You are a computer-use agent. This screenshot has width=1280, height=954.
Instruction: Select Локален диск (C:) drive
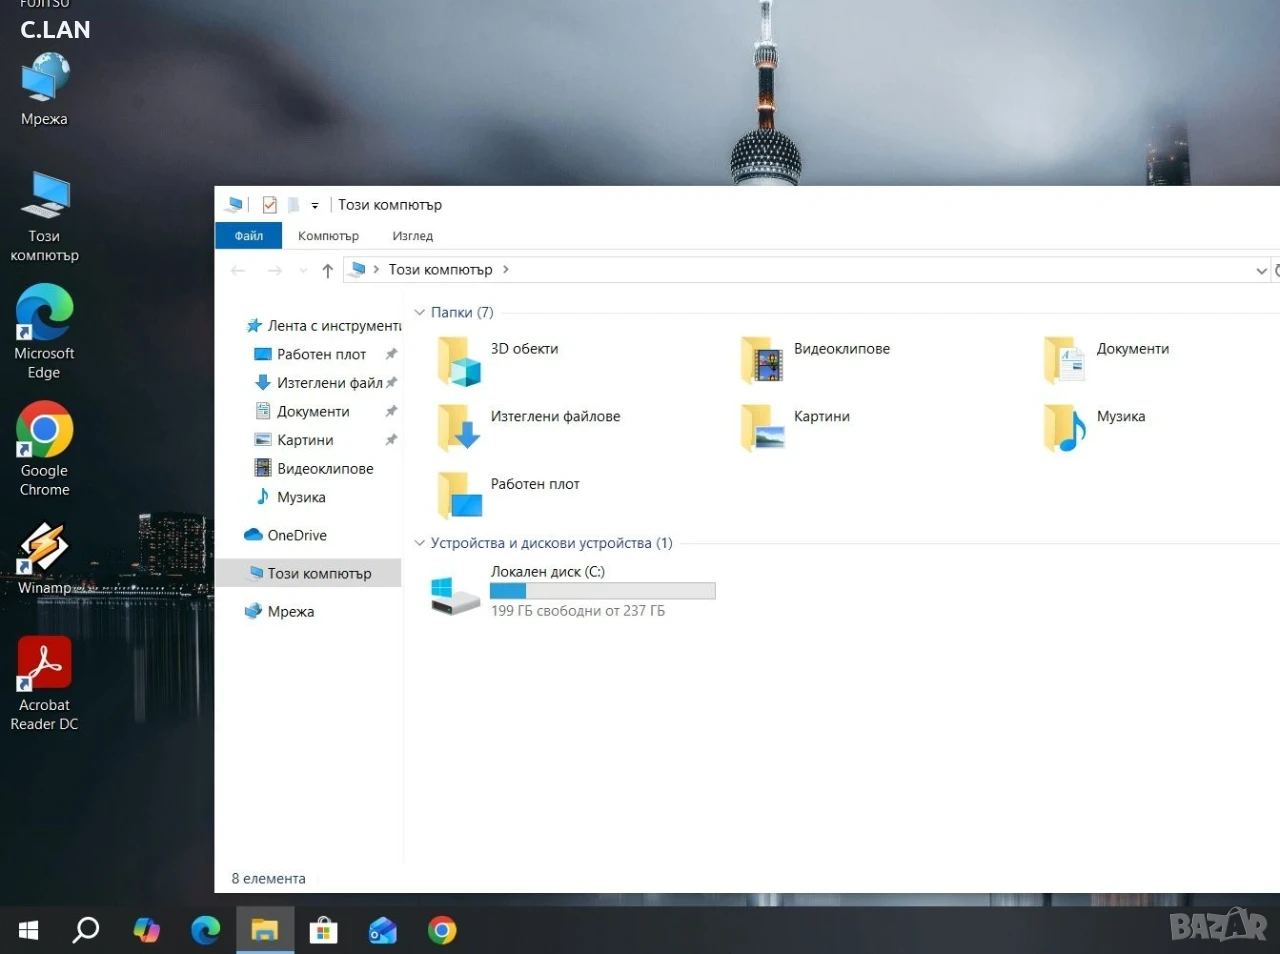coord(573,592)
